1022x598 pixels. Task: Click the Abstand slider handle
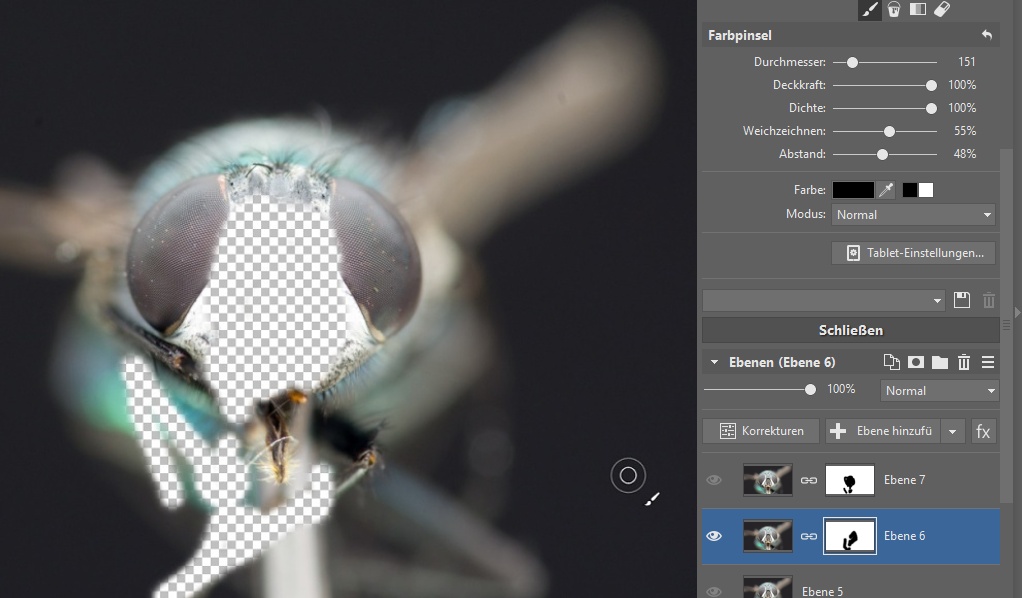[882, 155]
